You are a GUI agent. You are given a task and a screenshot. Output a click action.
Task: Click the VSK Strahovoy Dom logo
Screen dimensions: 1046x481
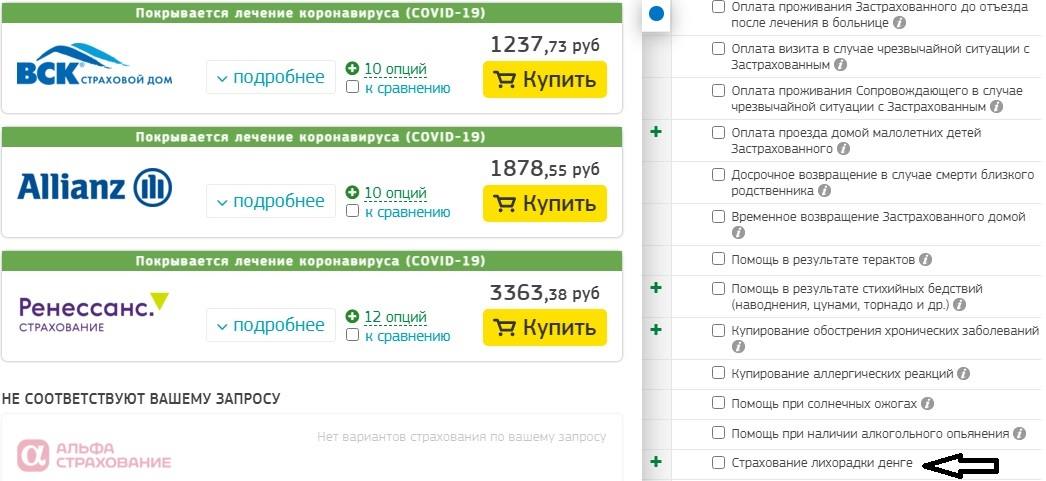click(x=94, y=65)
